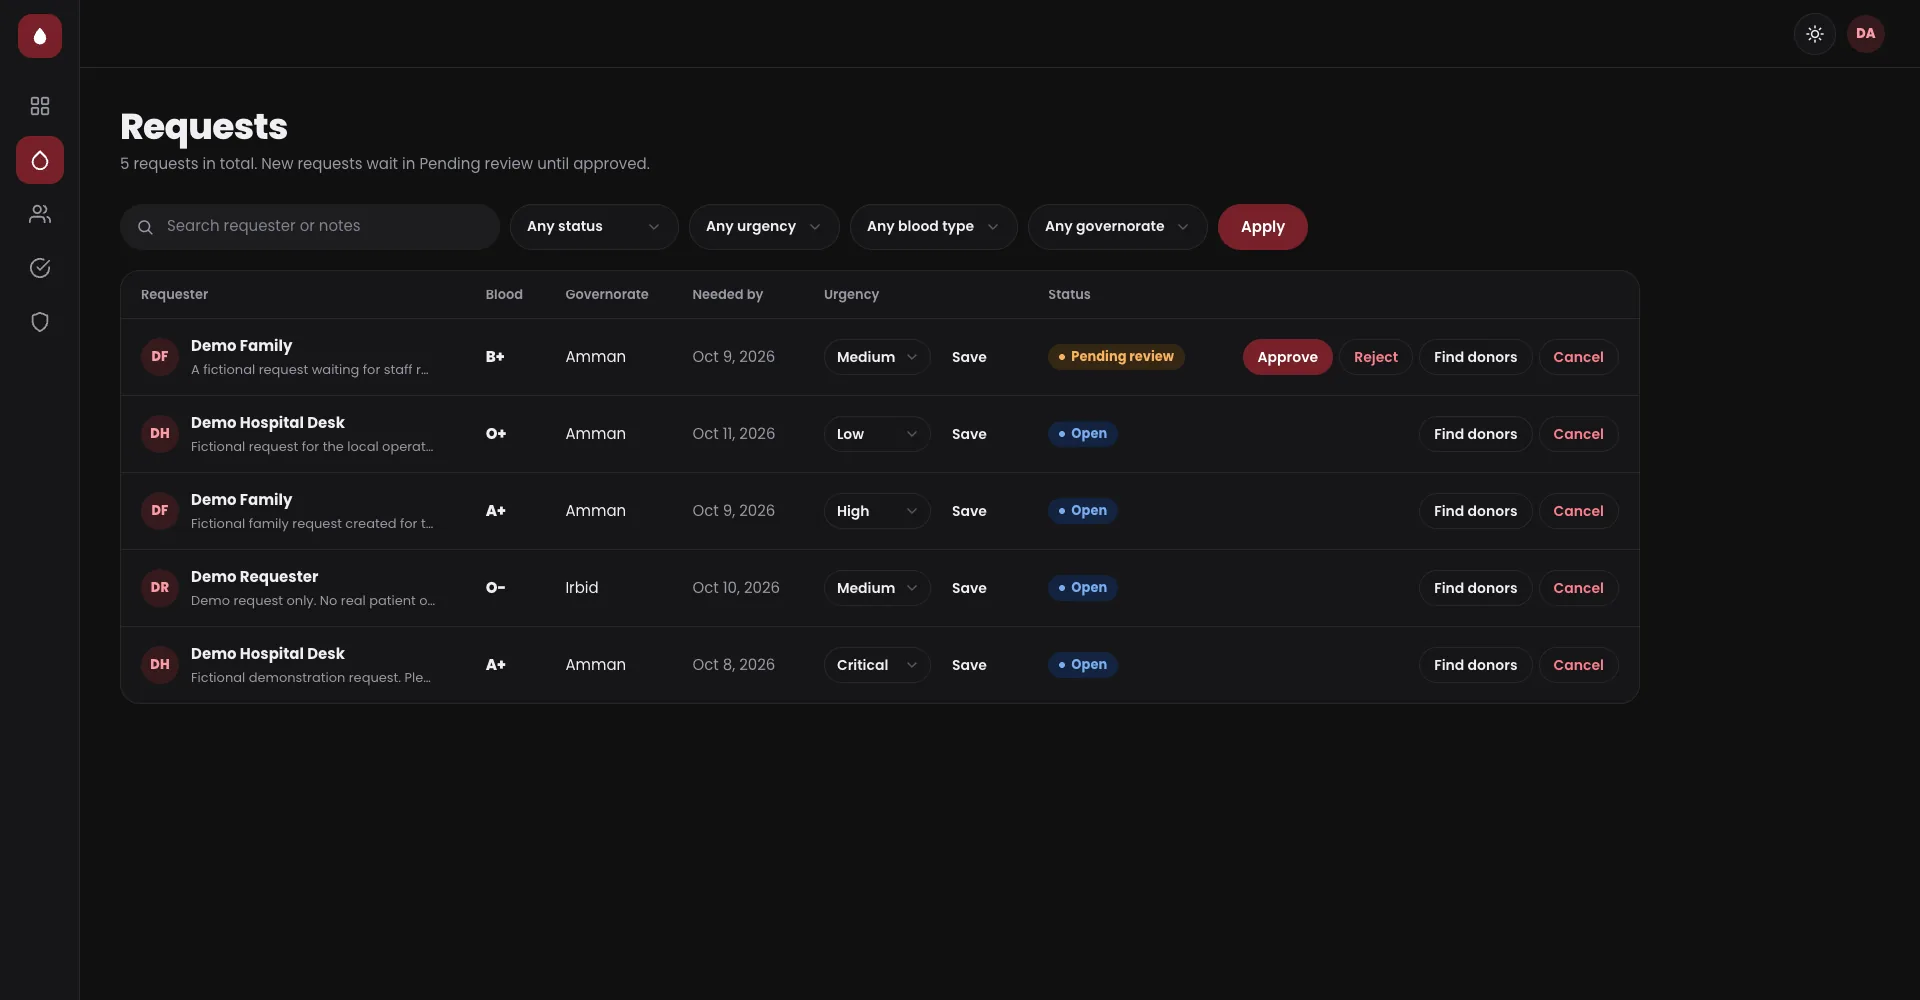Change urgency dropdown showing Critical
Viewport: 1920px width, 1000px height.
tap(877, 665)
